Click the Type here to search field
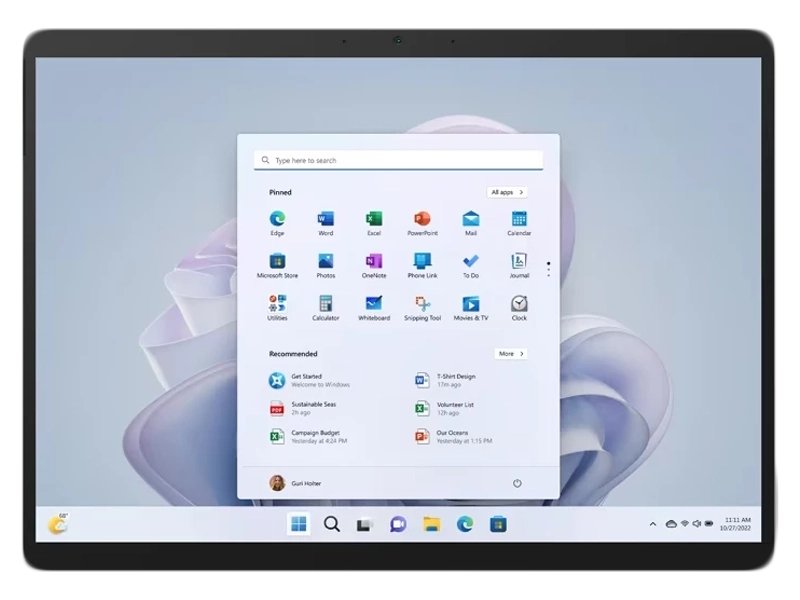The width and height of the screenshot is (800, 600). pyautogui.click(x=398, y=160)
